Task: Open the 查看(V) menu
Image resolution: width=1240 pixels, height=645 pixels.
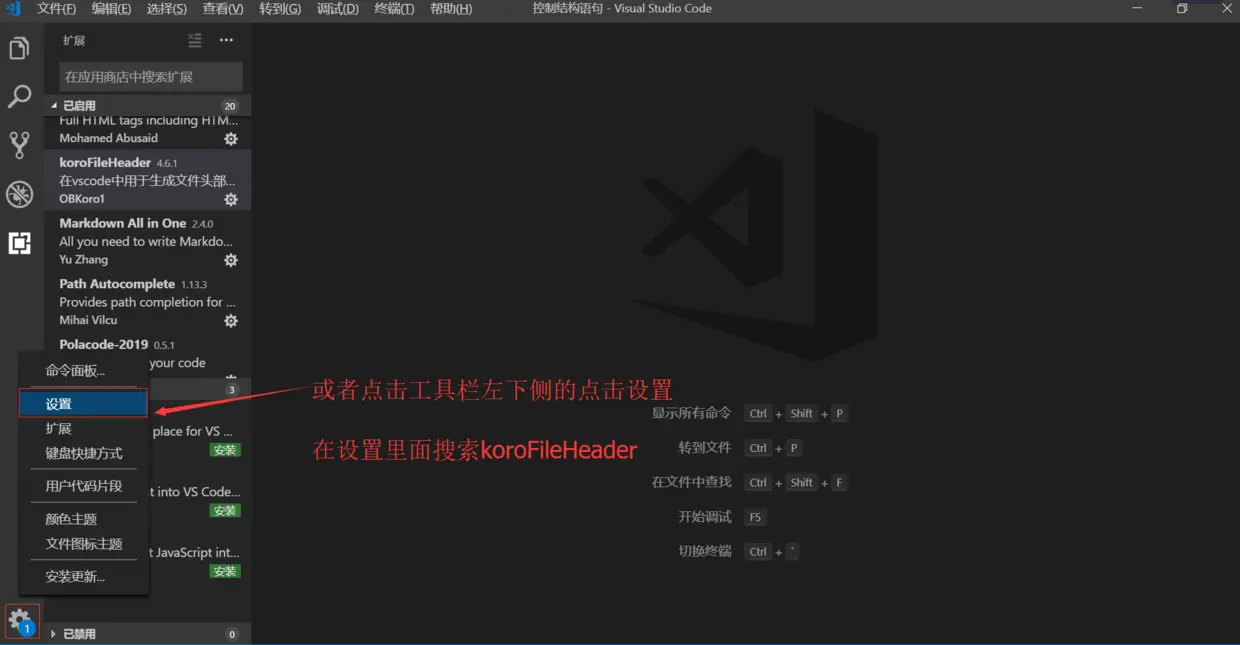Action: [x=222, y=8]
